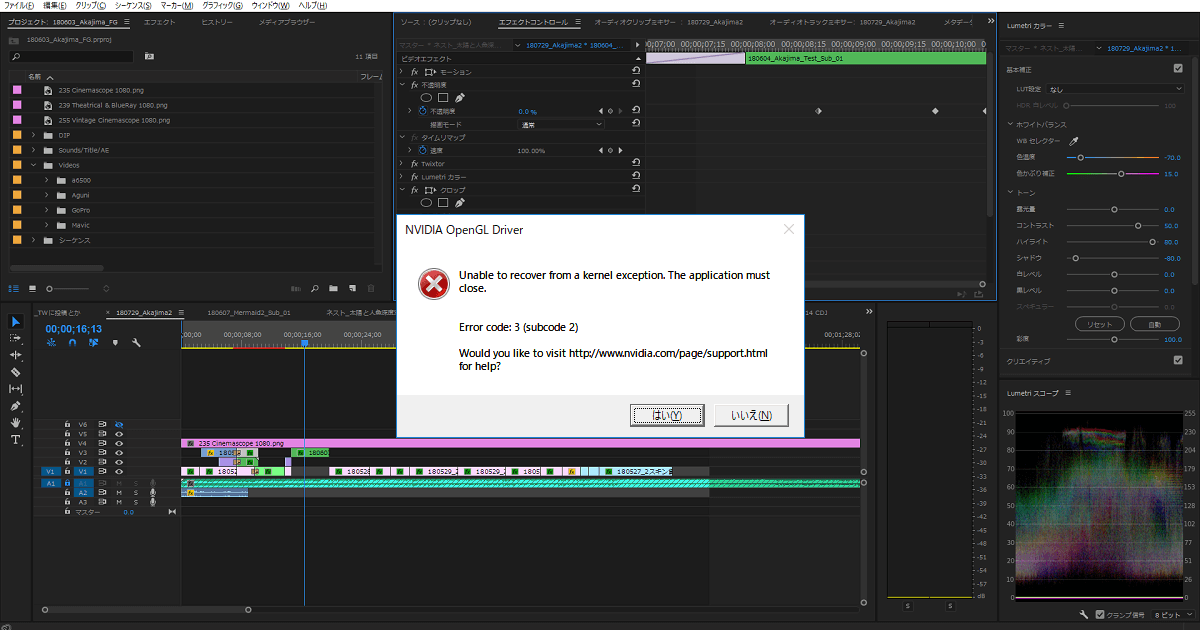Viewport: 1200px width, 630px height.
Task: Unlock the A1 audio track lock
Action: (67, 483)
